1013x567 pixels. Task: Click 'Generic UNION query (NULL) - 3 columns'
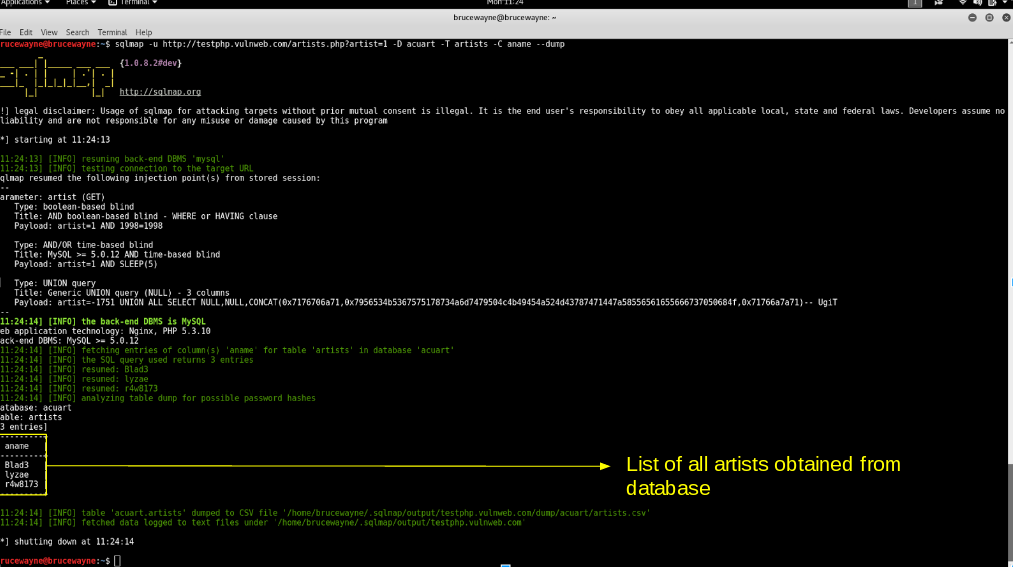coord(122,293)
